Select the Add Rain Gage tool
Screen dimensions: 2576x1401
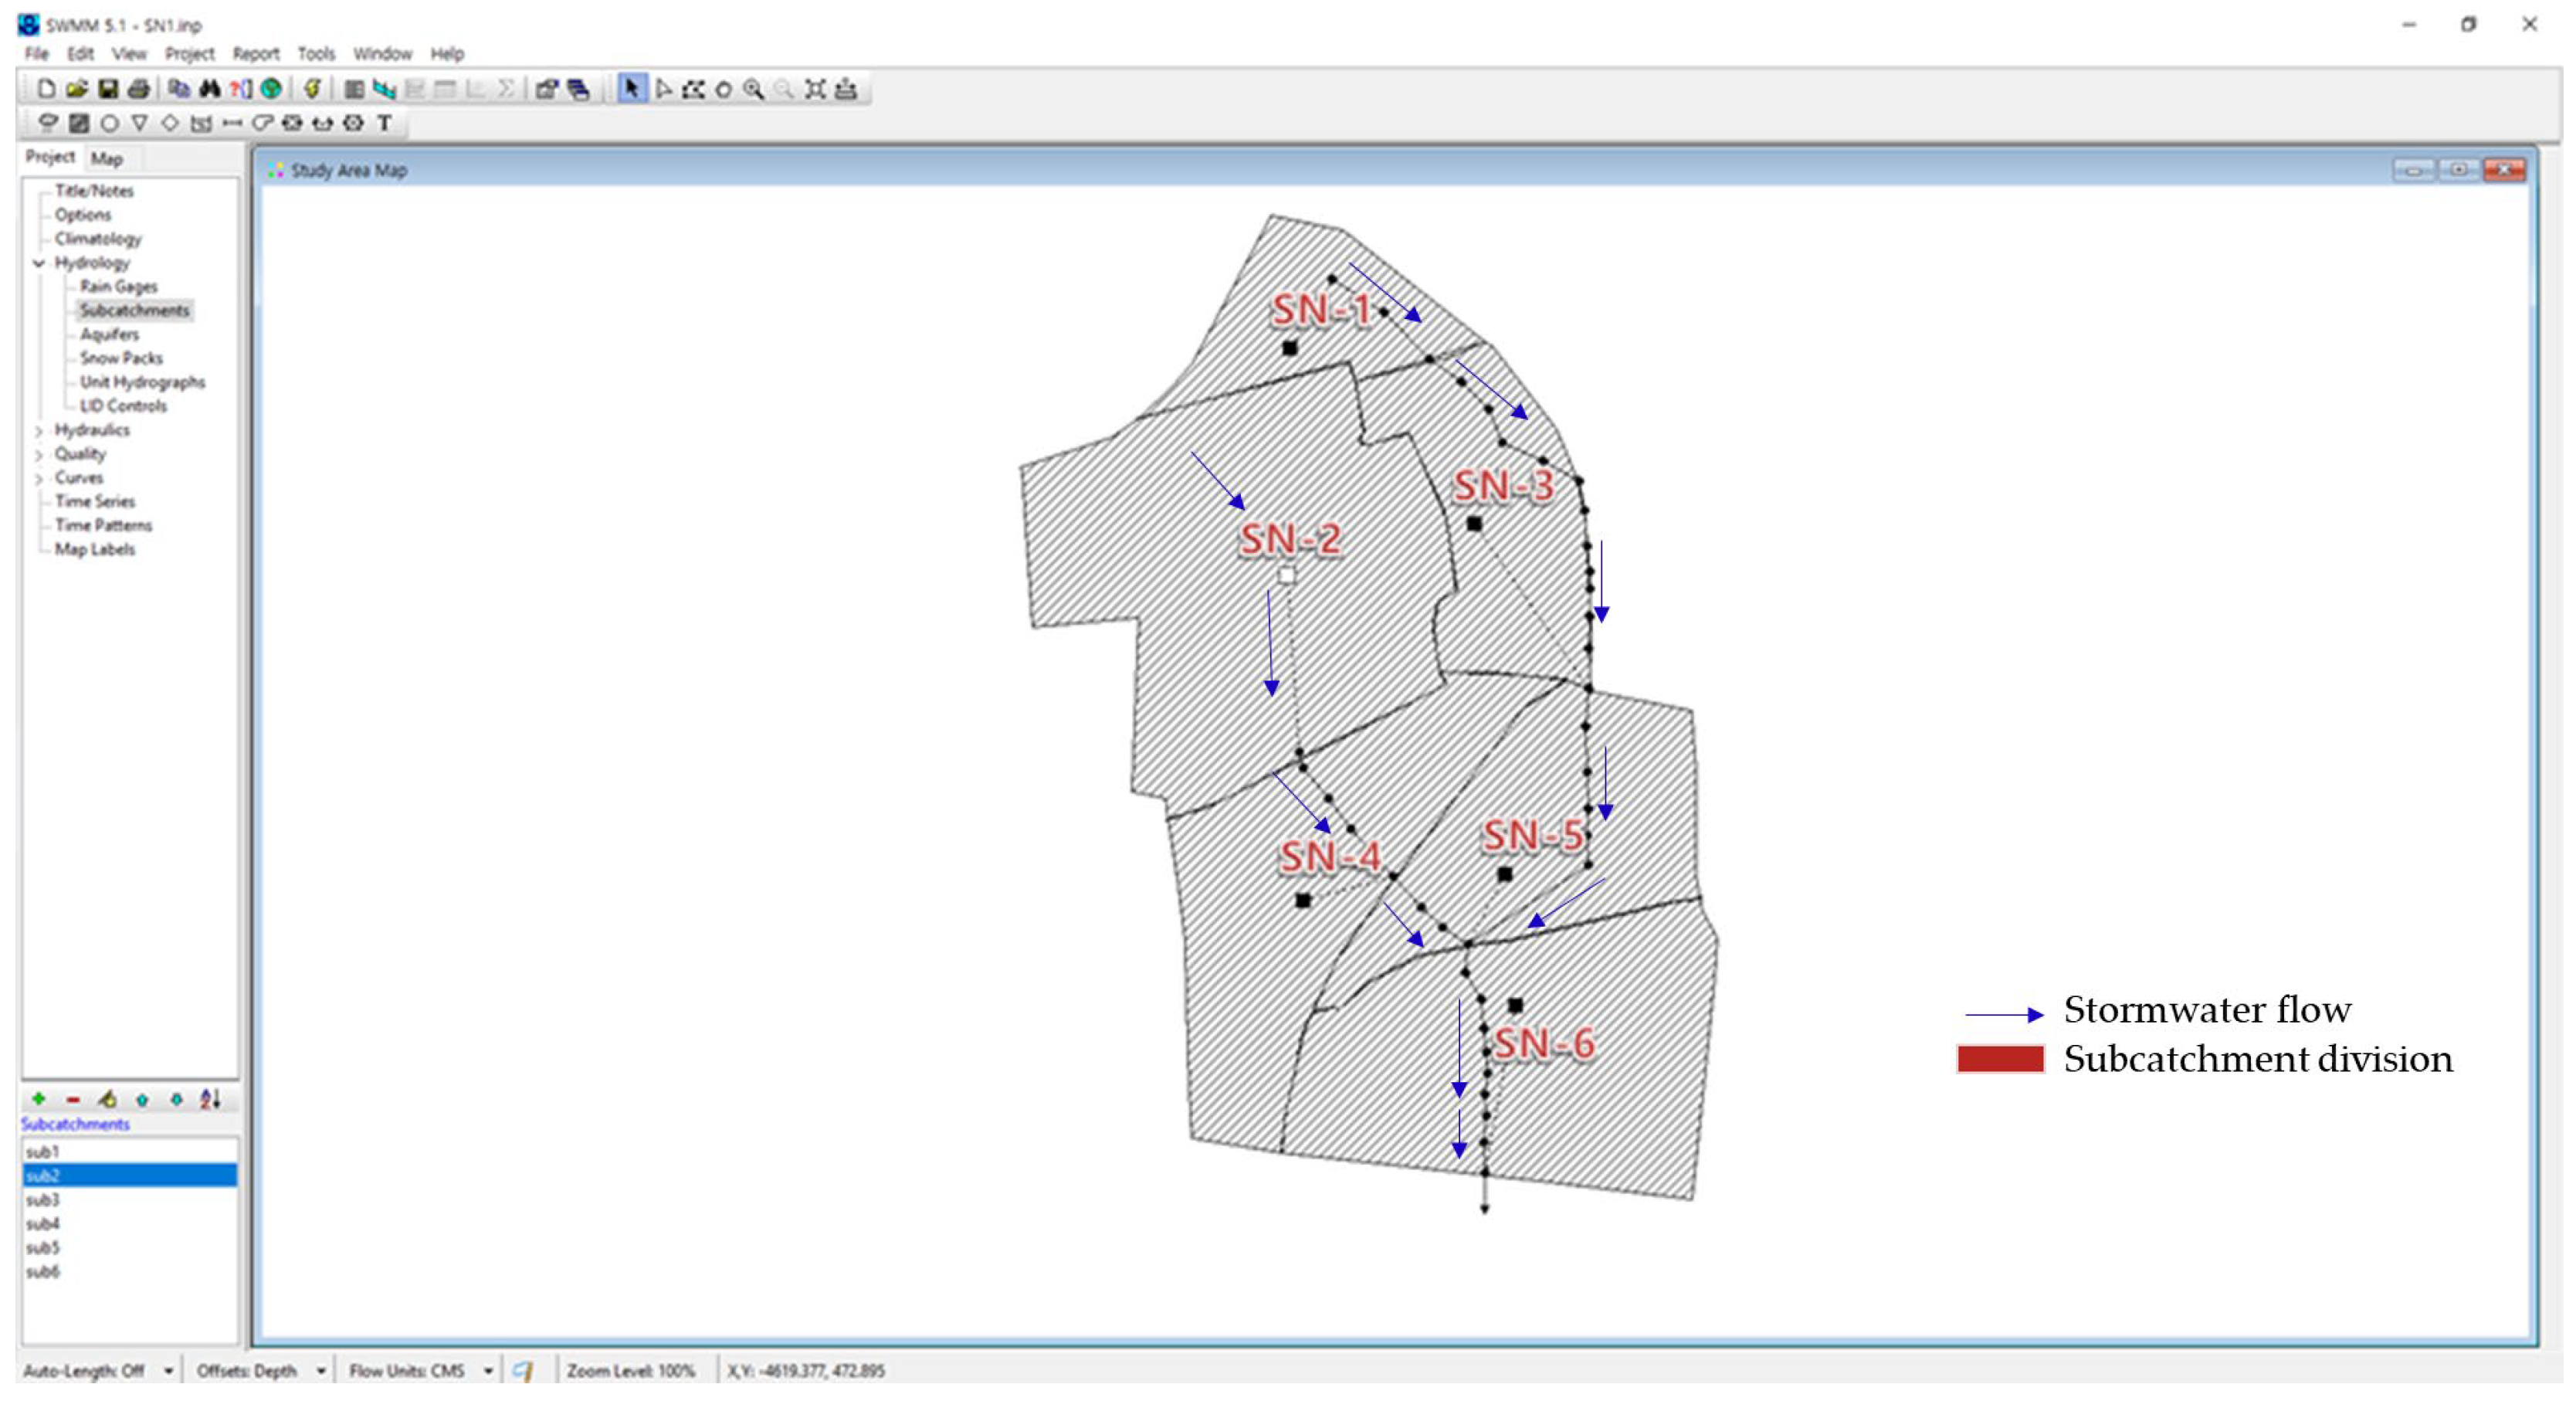[x=47, y=123]
